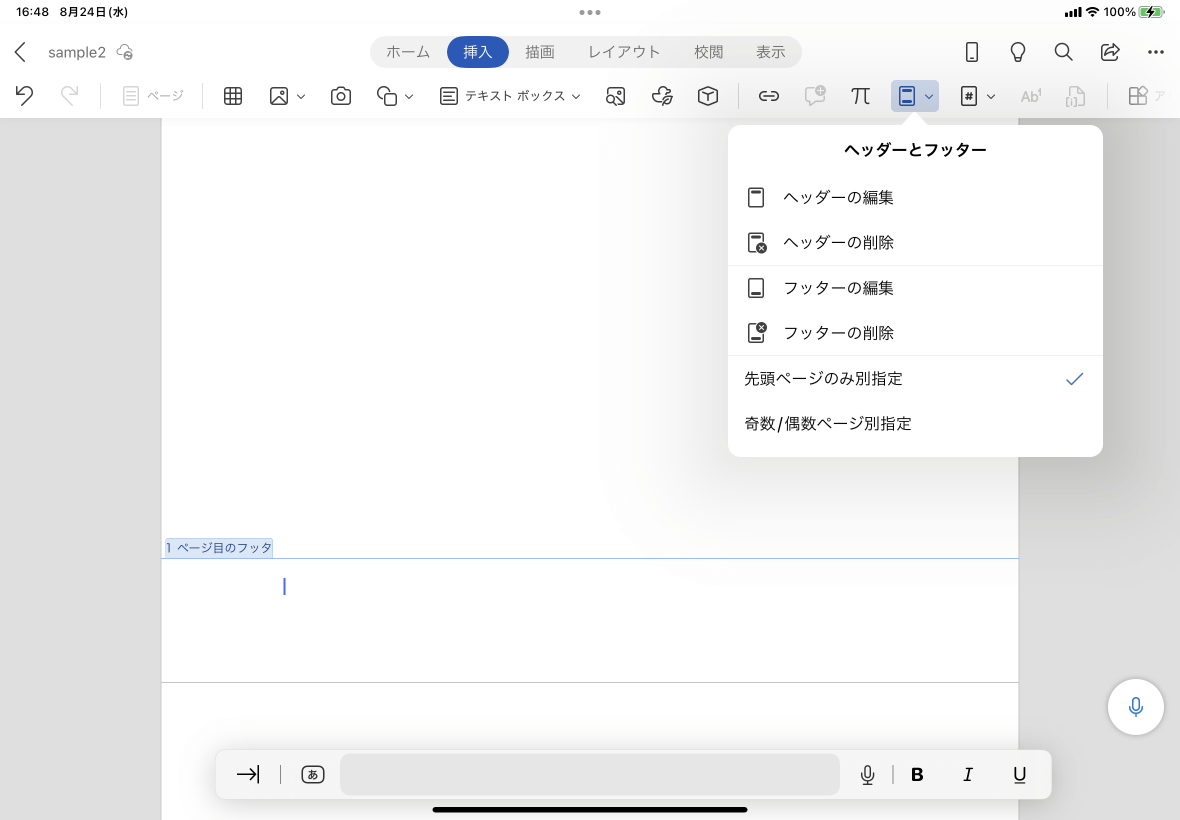Viewport: 1180px width, 820px height.
Task: Switch to the 校閲 tab
Action: point(708,52)
